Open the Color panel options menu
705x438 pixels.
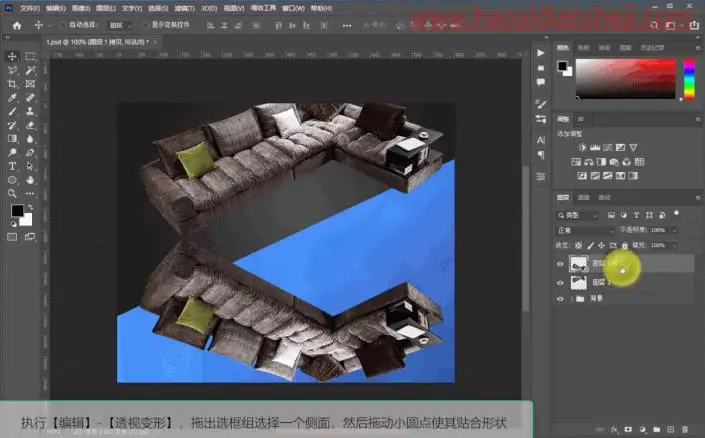[698, 48]
